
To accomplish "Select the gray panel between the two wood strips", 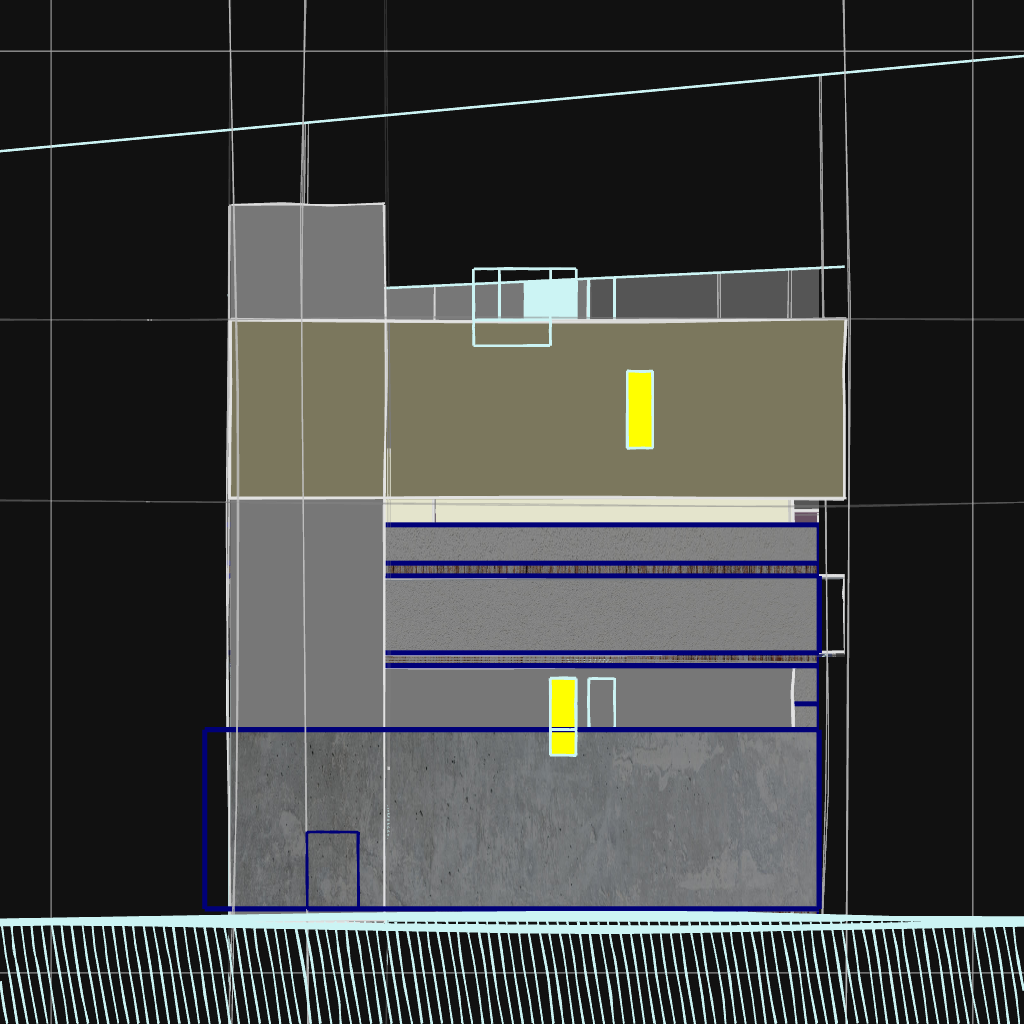I will click(x=600, y=614).
